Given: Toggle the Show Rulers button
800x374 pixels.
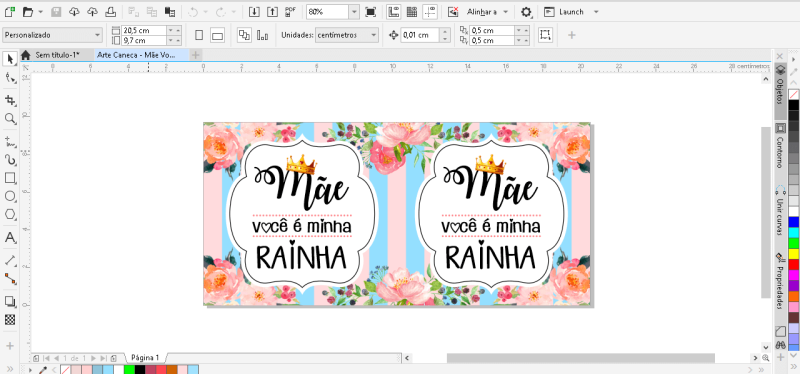Looking at the screenshot, I should [393, 11].
